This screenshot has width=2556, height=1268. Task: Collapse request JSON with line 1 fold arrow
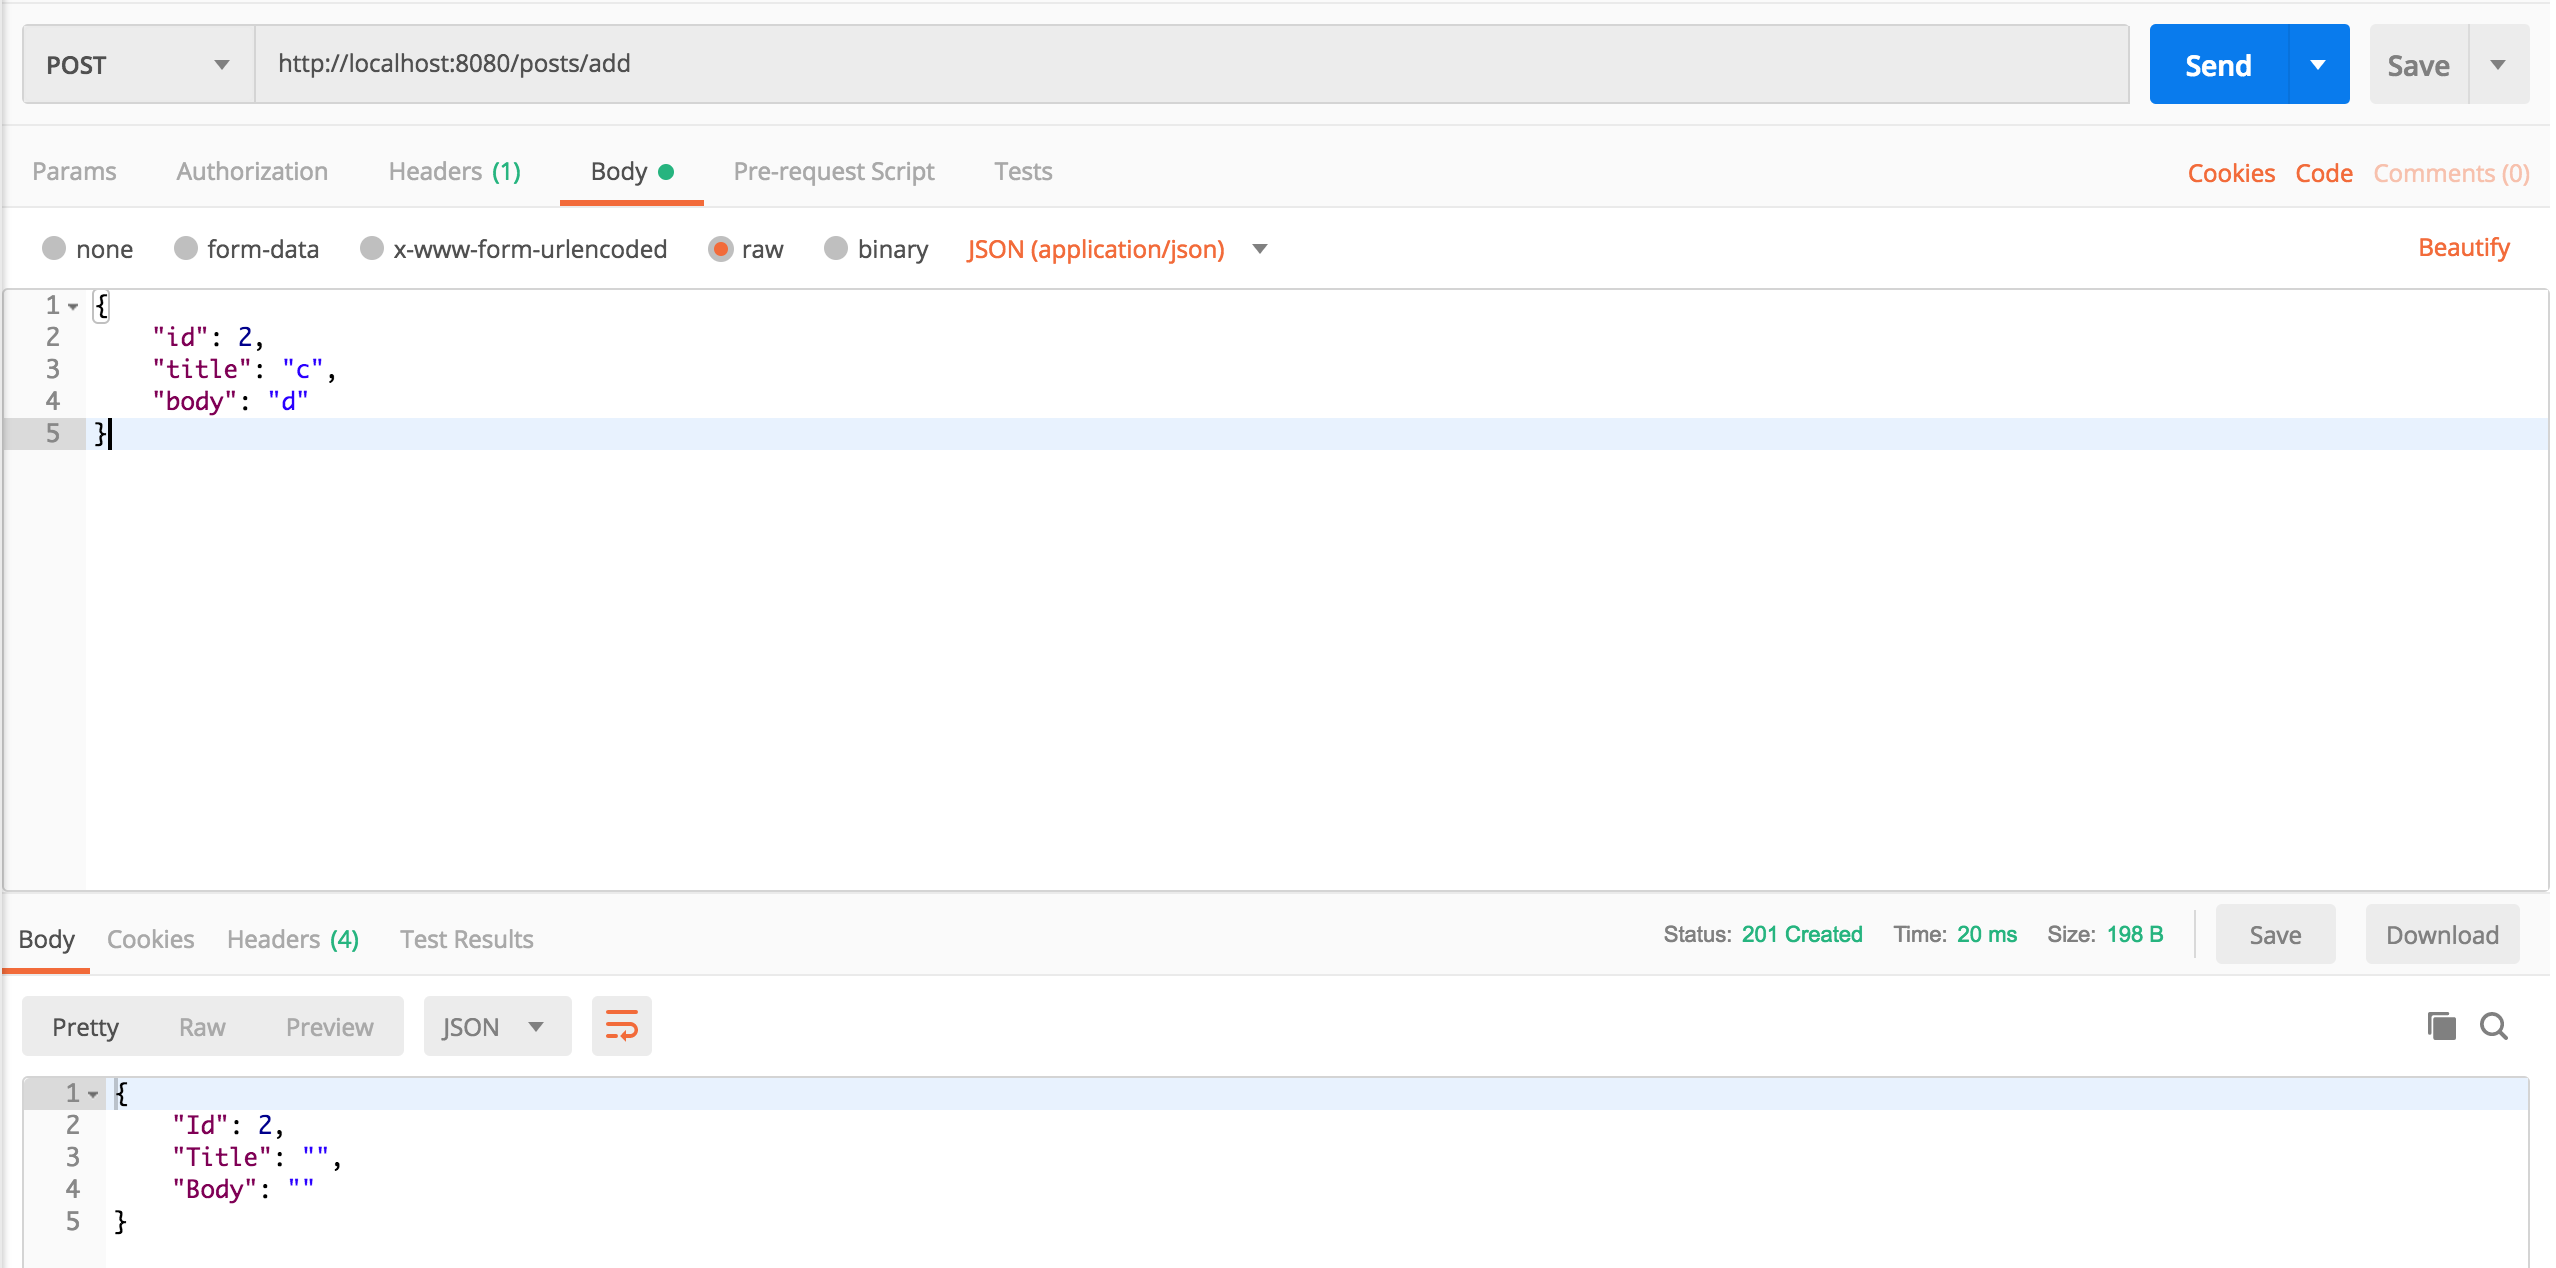coord(73,307)
